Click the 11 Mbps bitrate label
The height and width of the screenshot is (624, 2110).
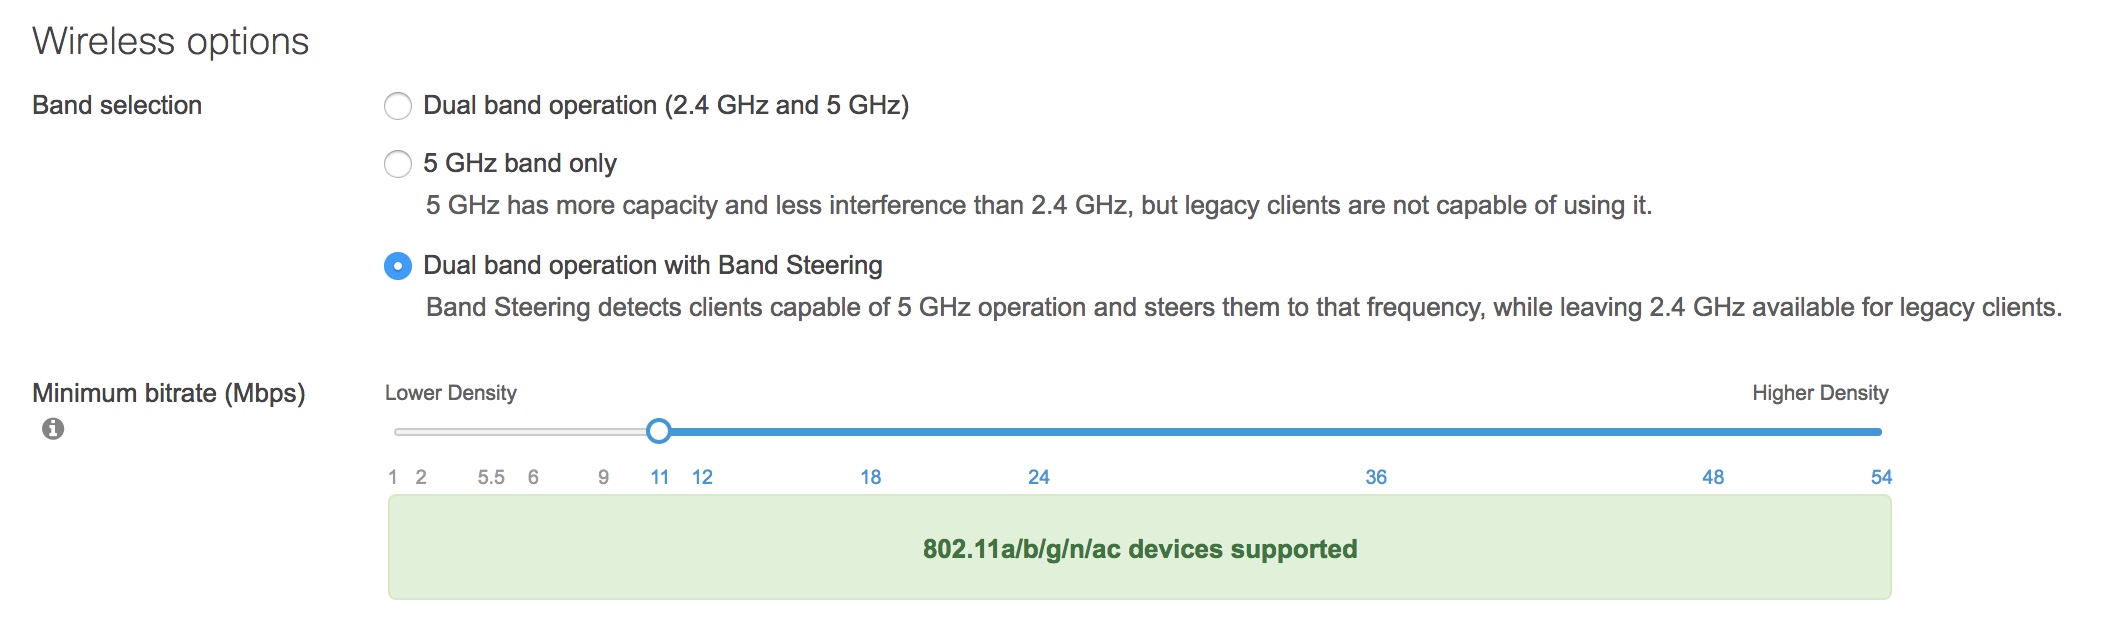(x=659, y=477)
